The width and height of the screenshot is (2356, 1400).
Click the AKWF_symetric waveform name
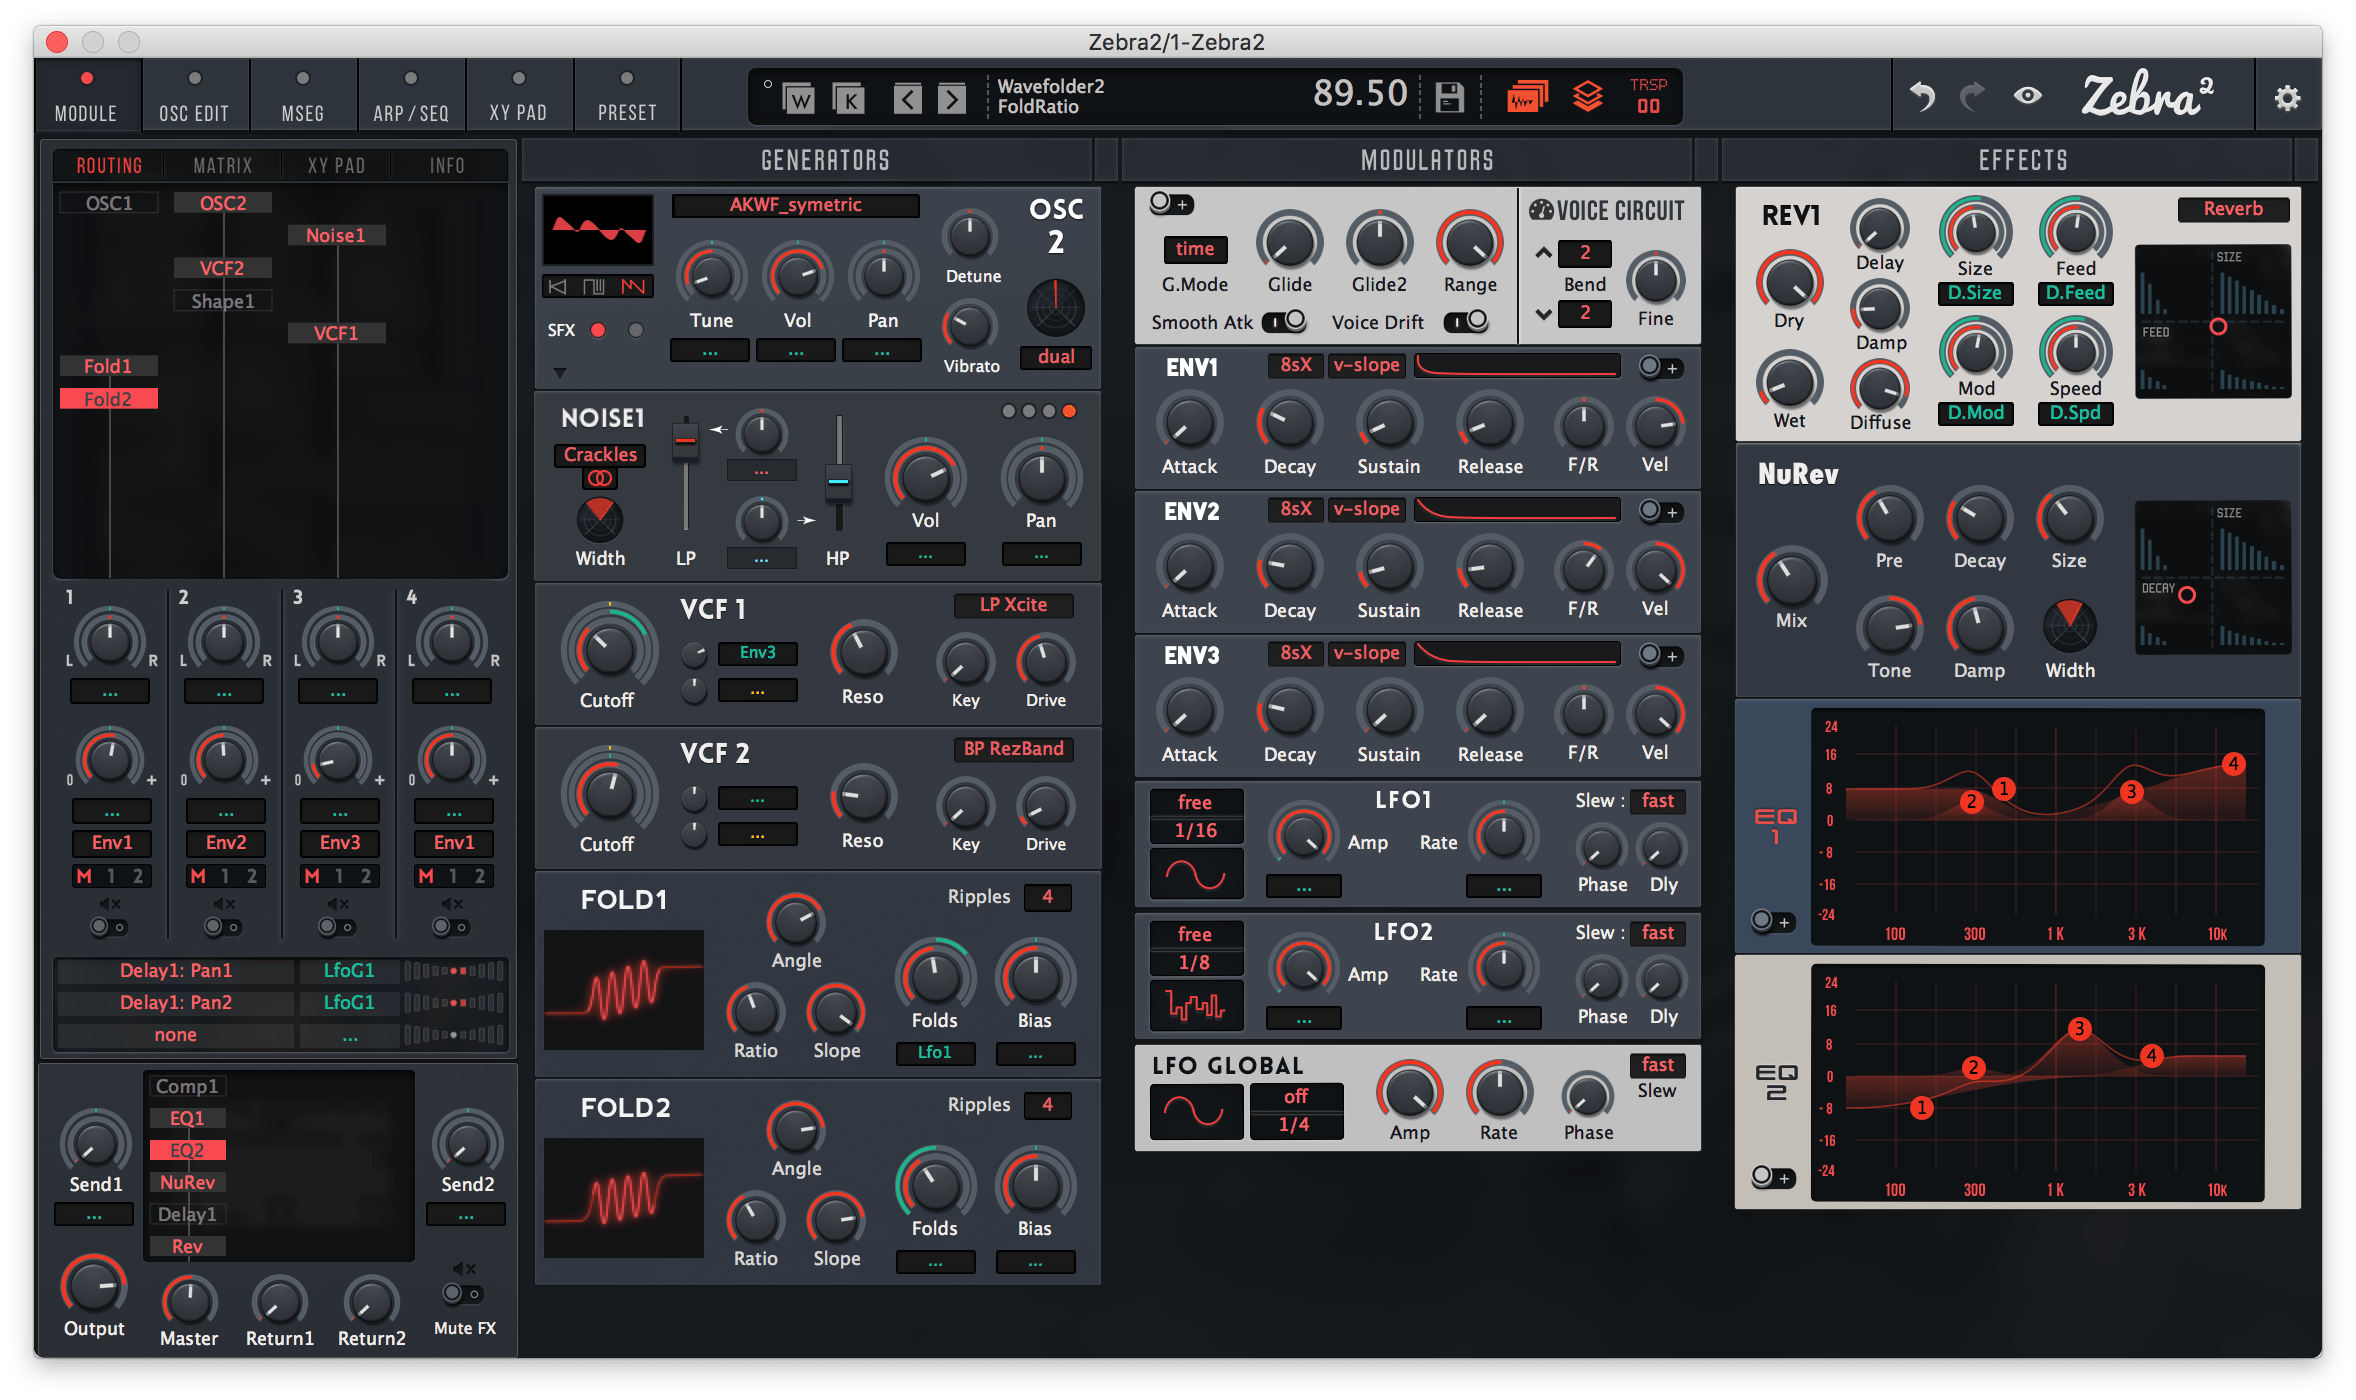click(796, 205)
